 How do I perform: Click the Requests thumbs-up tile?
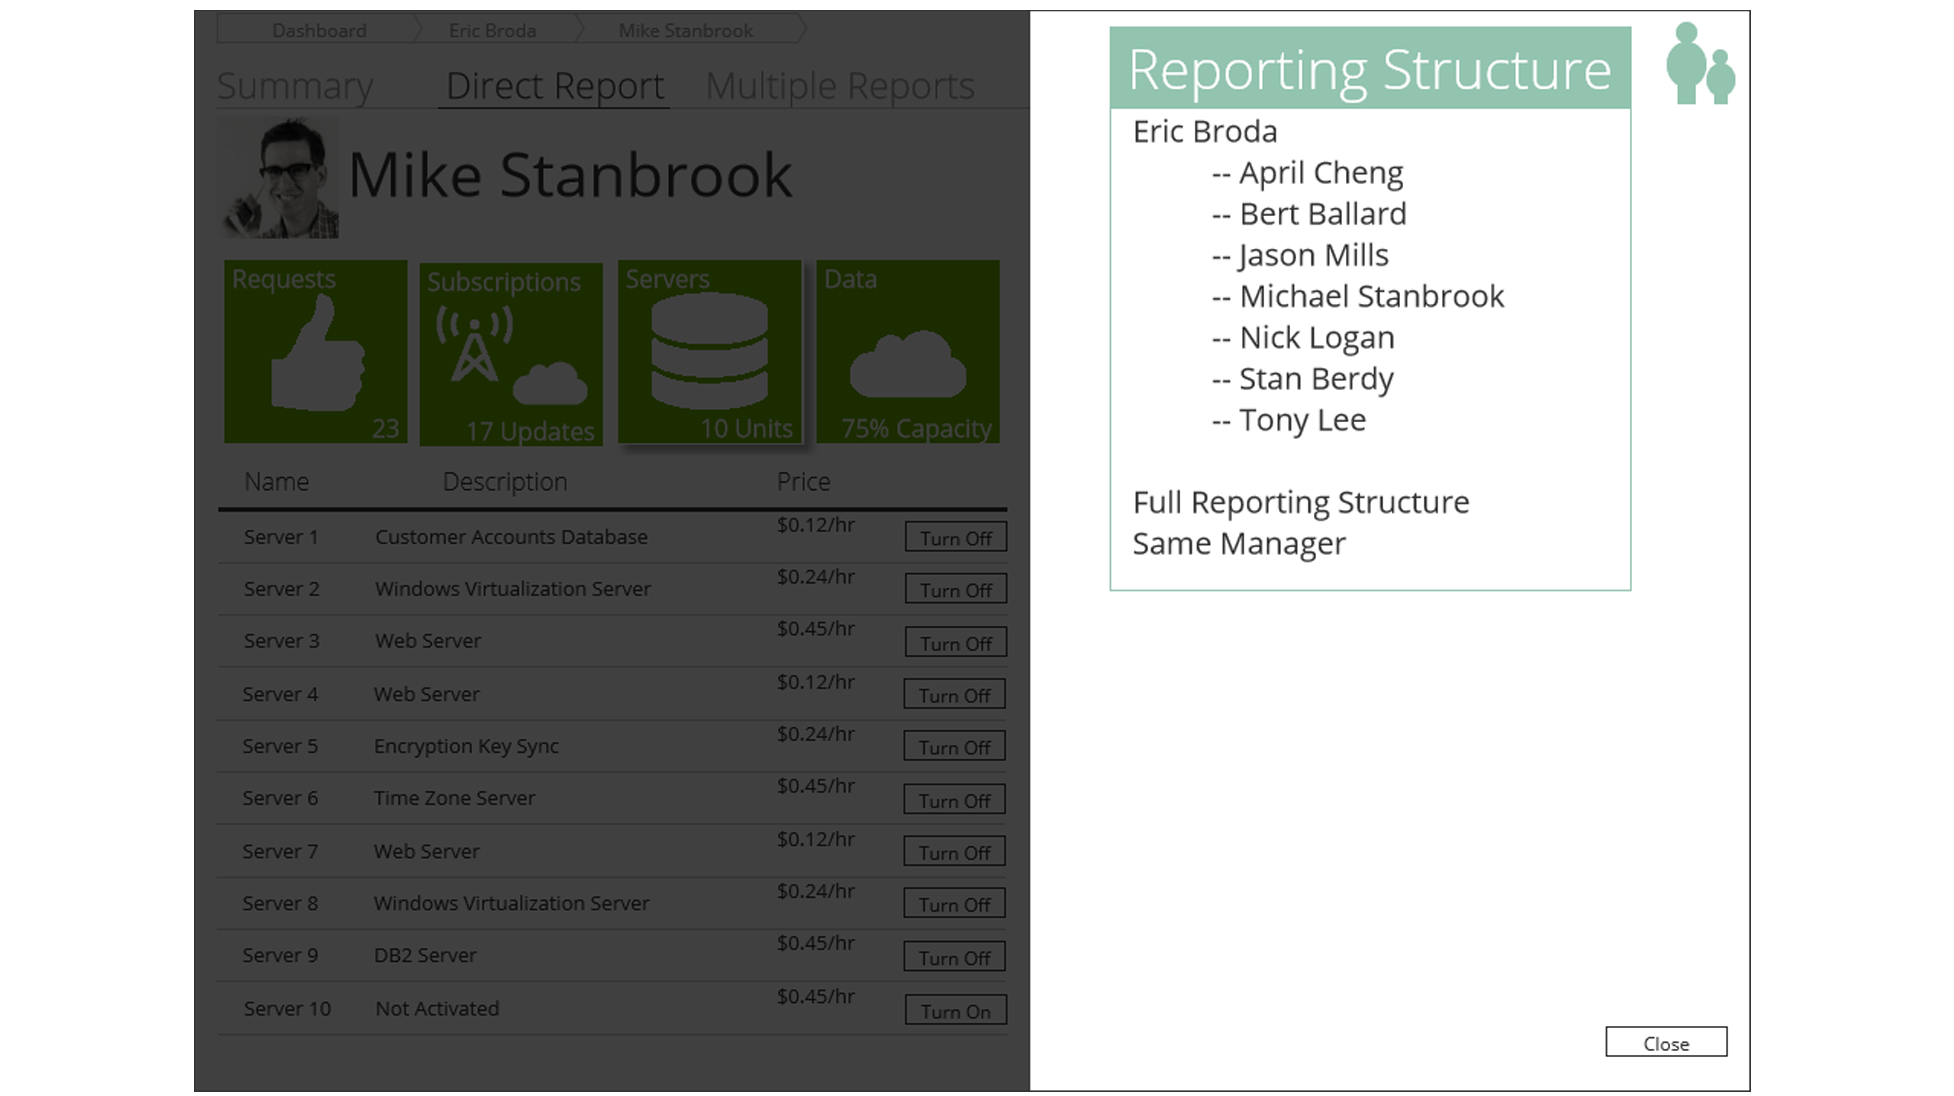315,351
